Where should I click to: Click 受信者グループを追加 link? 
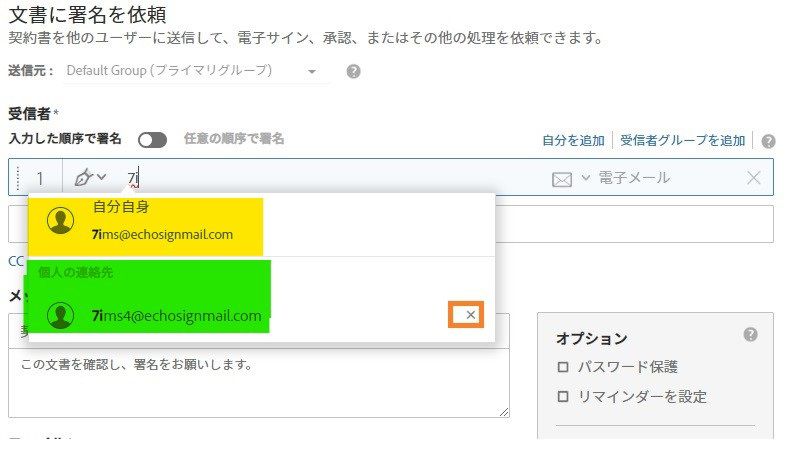coord(683,141)
